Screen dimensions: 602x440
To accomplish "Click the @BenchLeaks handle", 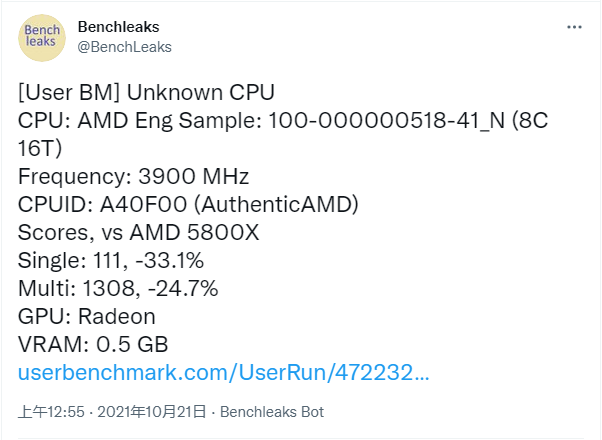I will (124, 46).
